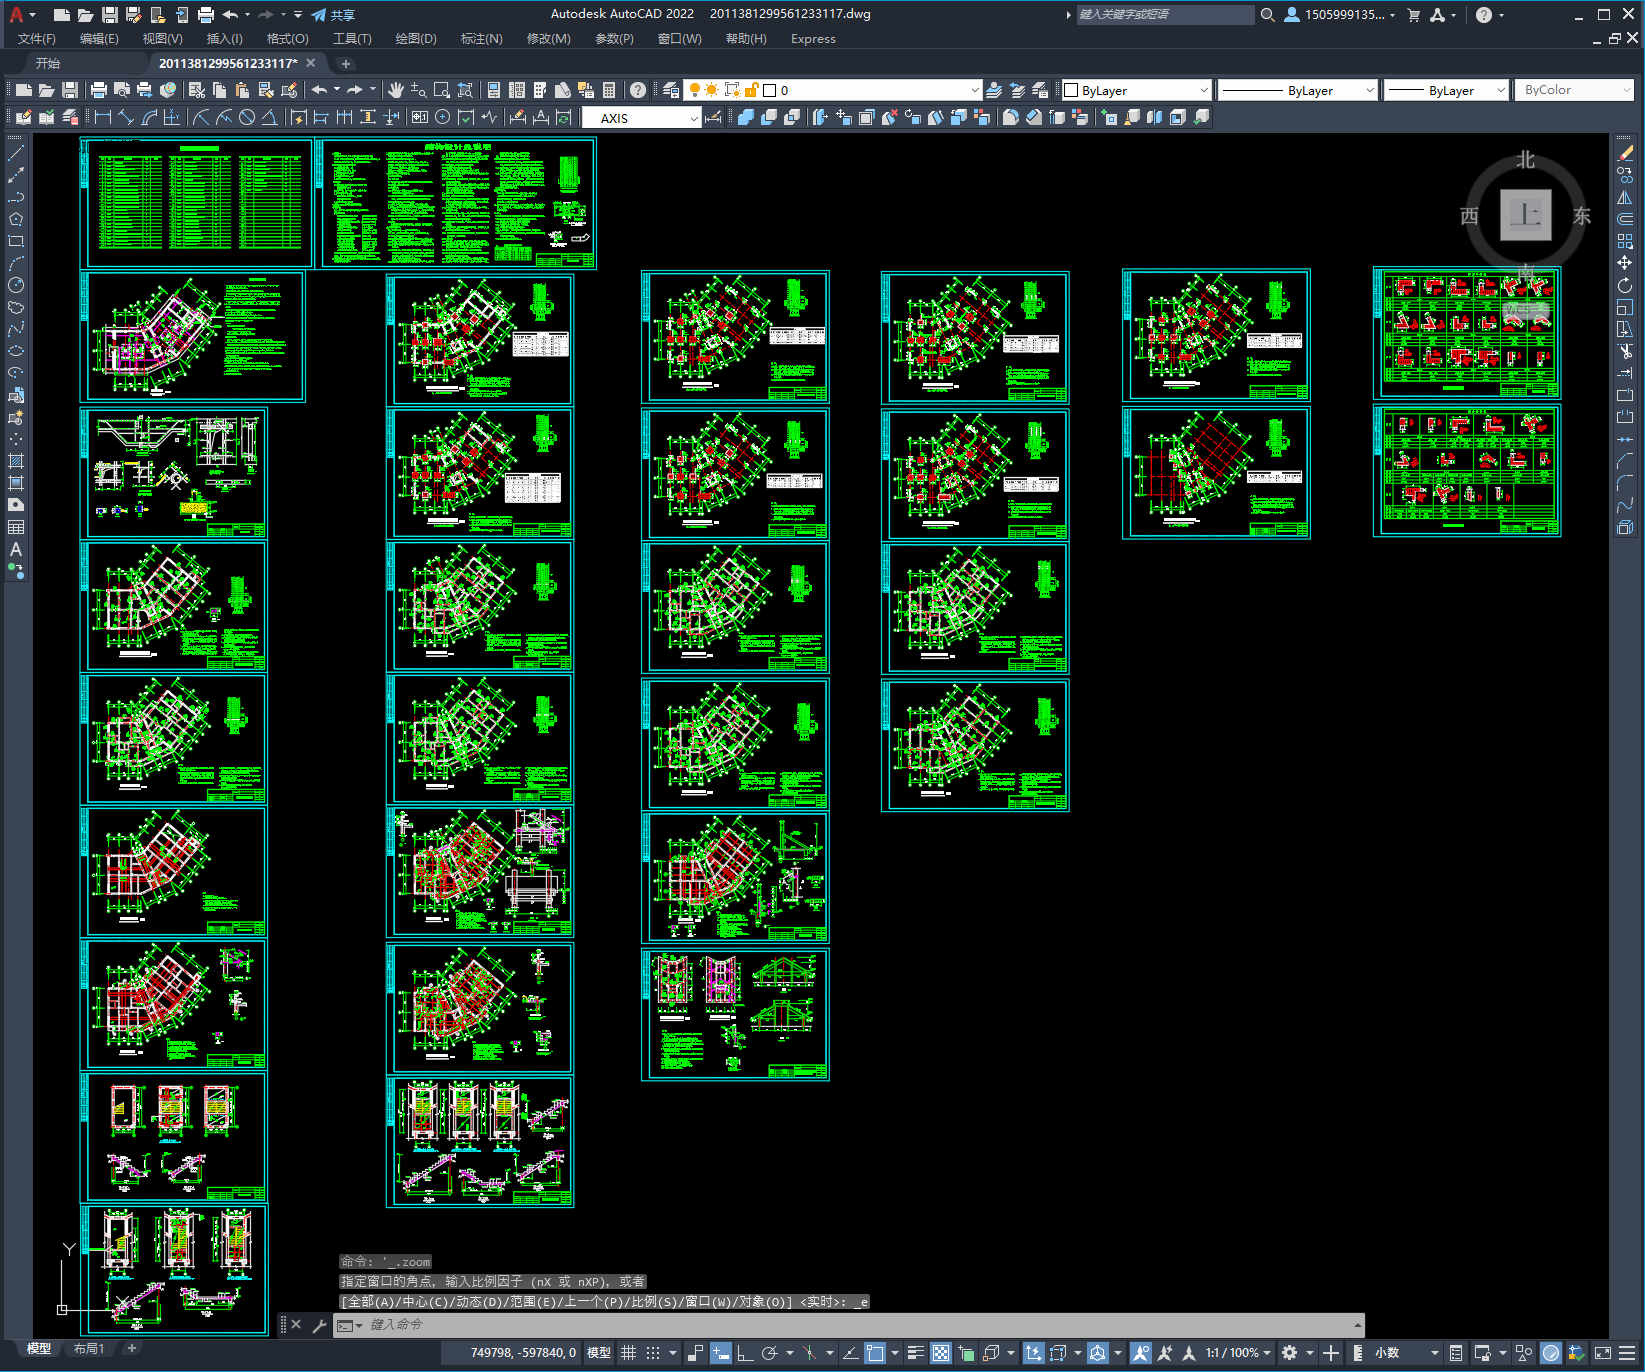Choose the Circle draw tool
1645x1372 pixels.
click(16, 285)
